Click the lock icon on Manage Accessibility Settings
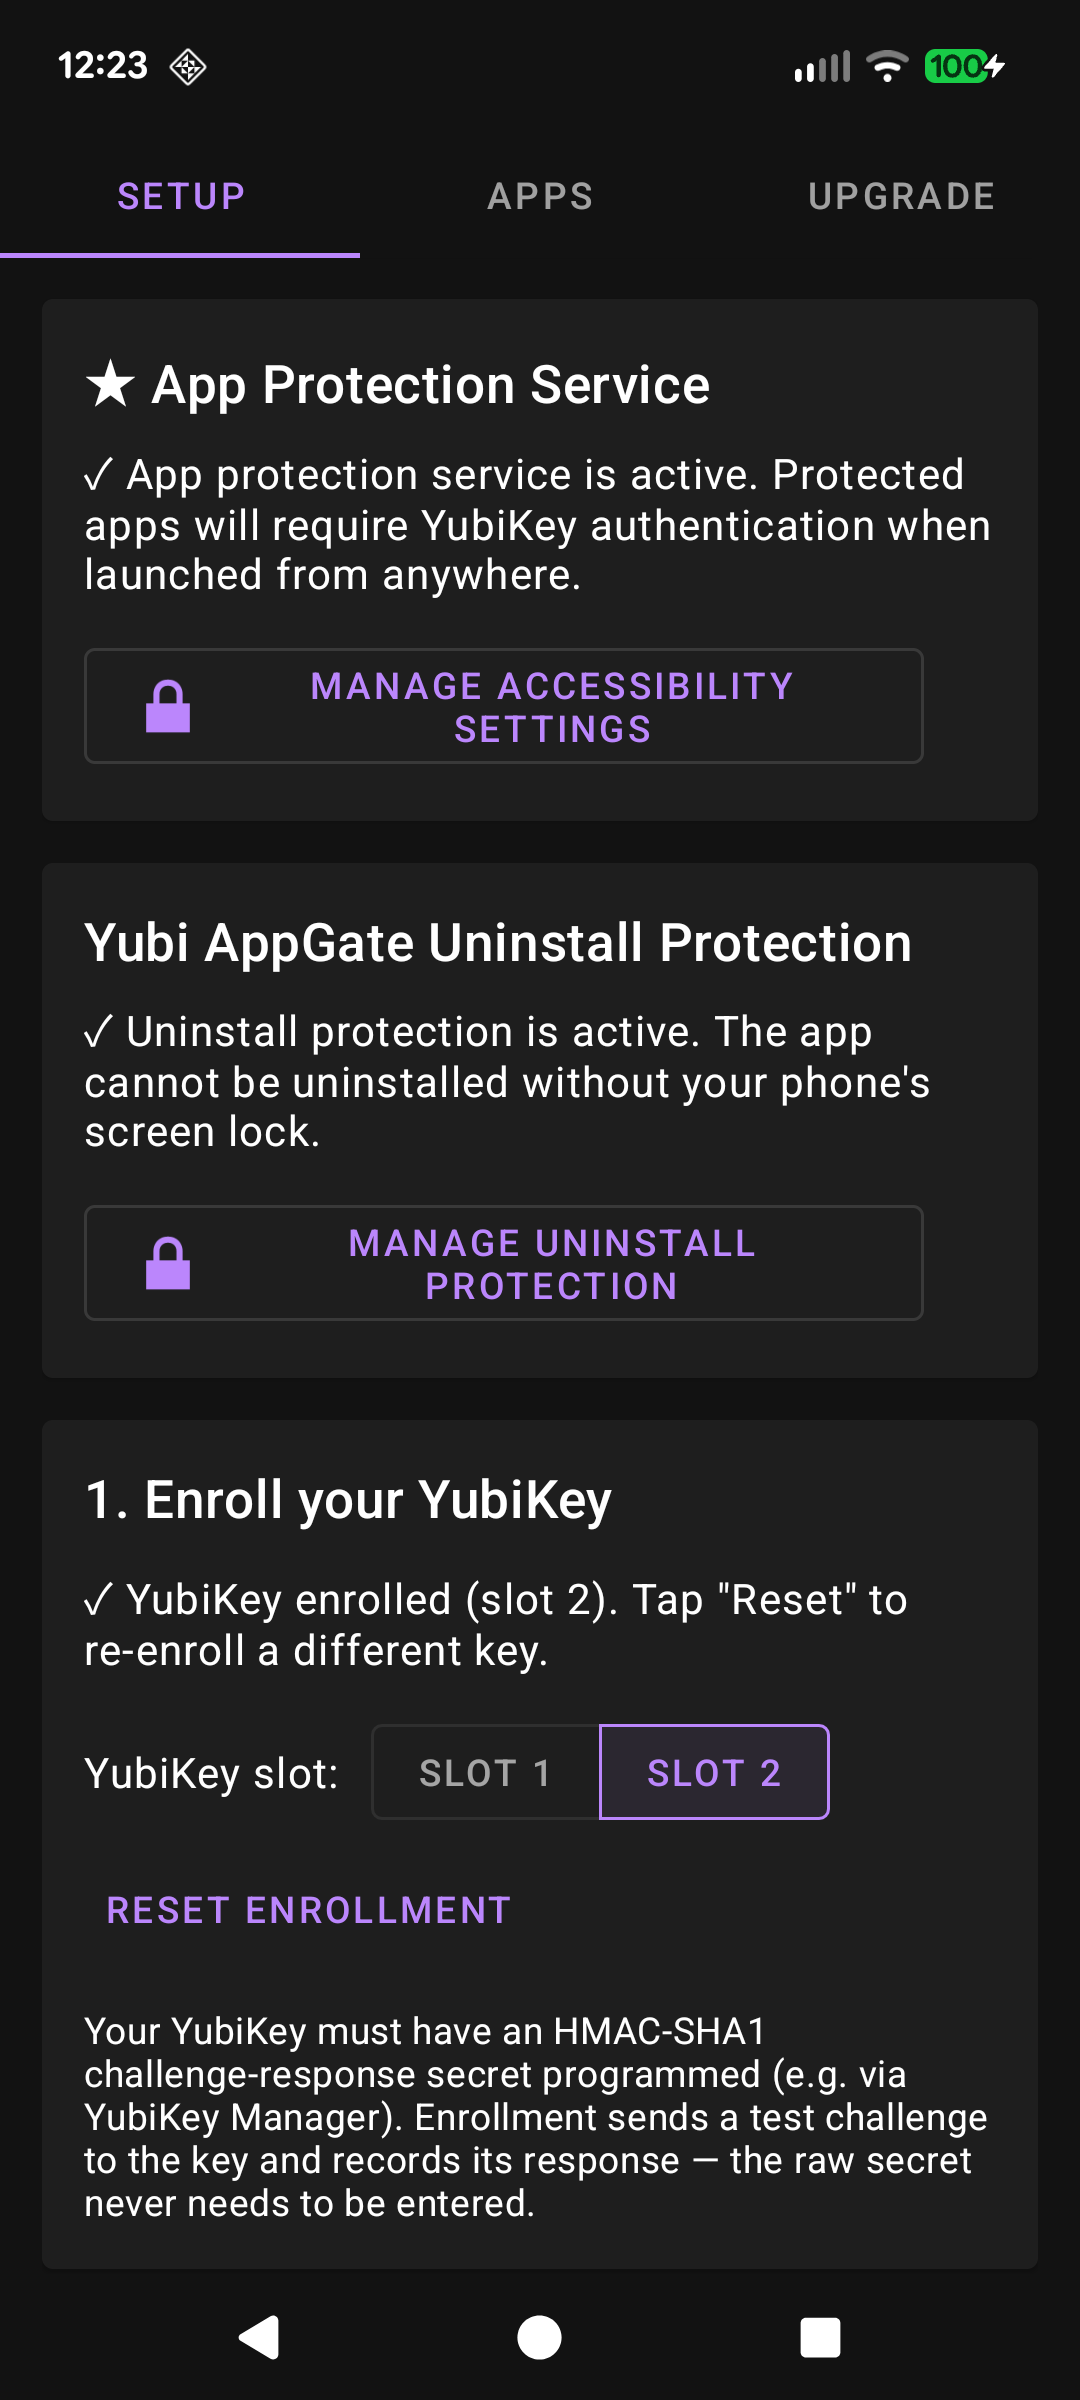 click(x=167, y=706)
